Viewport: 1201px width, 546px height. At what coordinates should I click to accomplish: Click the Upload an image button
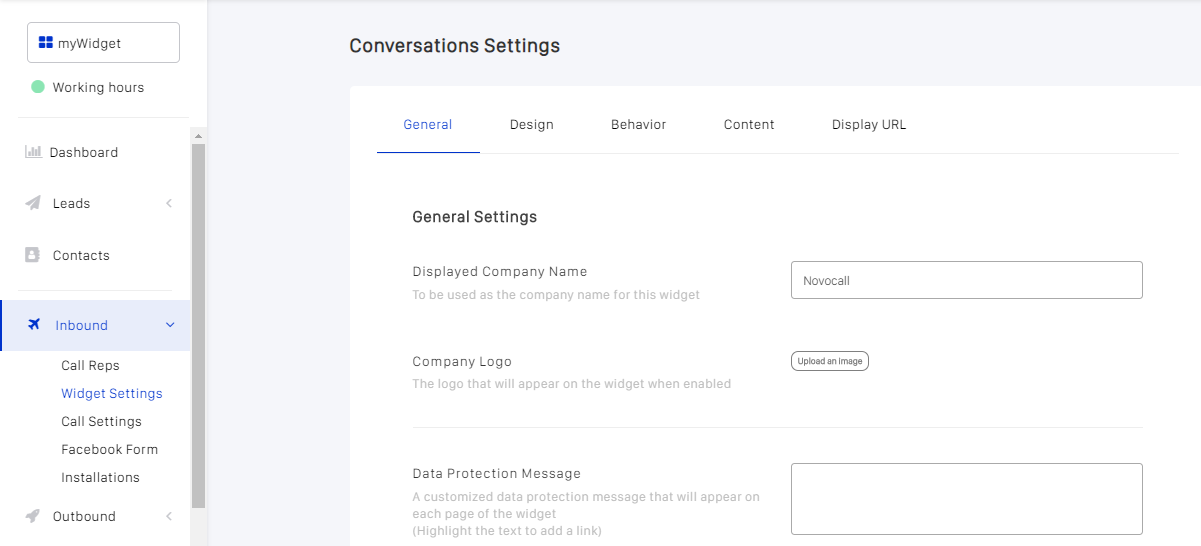click(x=829, y=361)
